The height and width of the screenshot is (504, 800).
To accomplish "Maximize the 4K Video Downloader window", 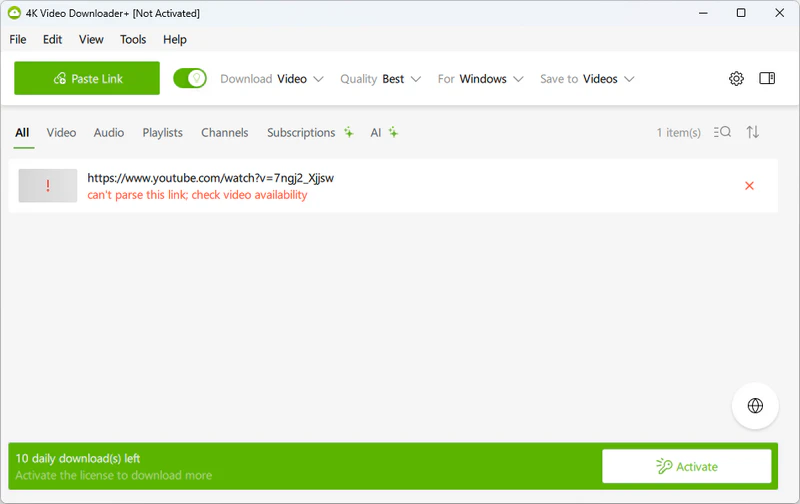I will coord(741,13).
